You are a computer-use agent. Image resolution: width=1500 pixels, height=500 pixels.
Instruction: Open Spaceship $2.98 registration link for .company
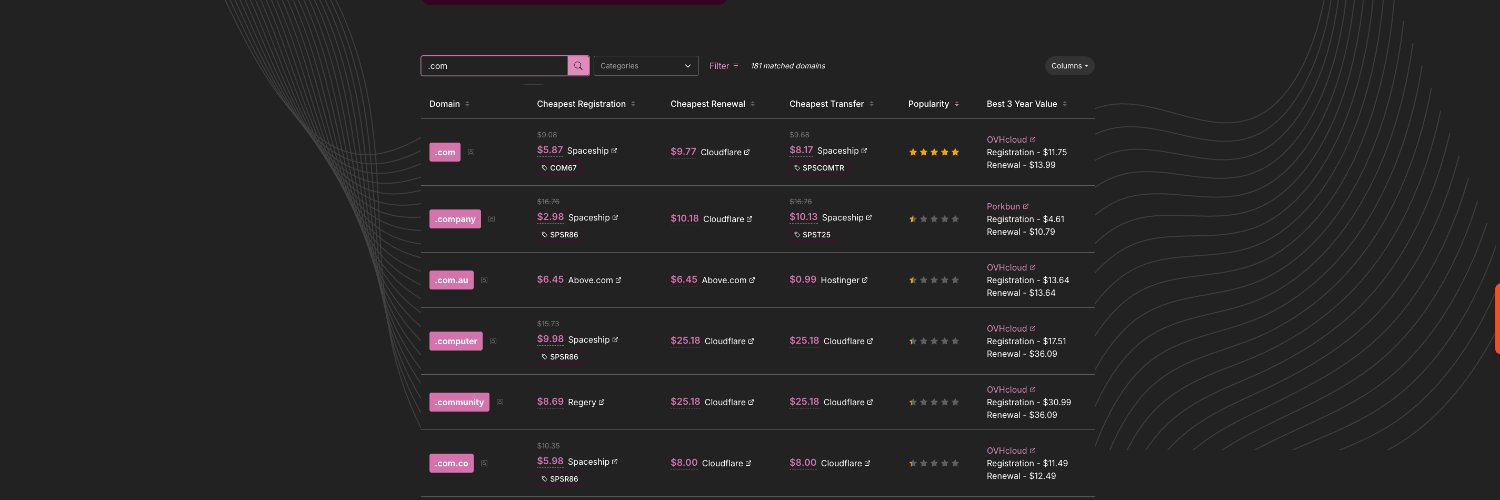pyautogui.click(x=593, y=217)
